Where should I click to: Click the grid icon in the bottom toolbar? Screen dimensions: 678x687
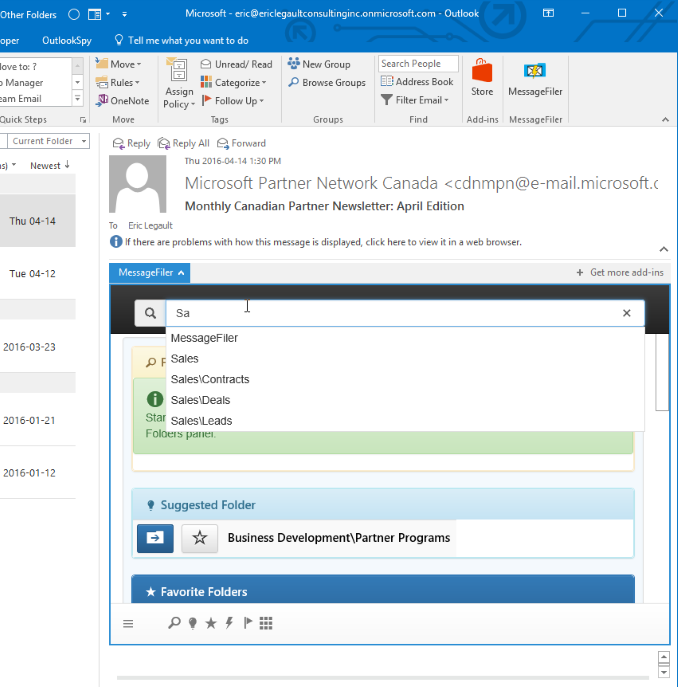(x=266, y=623)
